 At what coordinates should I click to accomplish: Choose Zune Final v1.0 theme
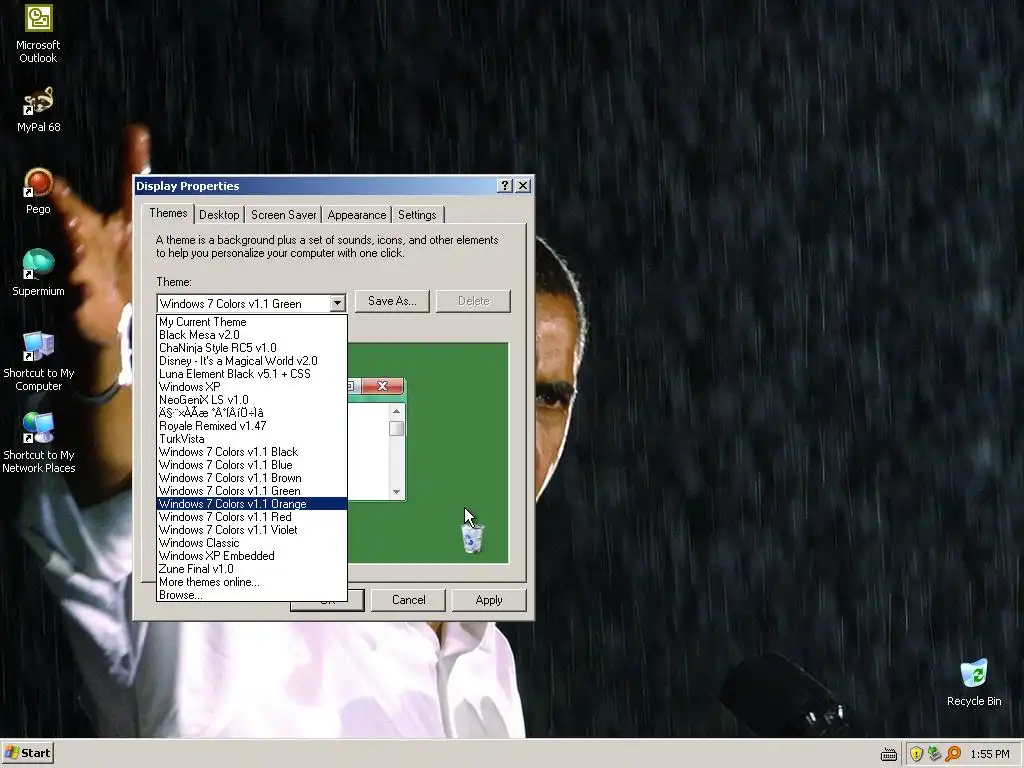pyautogui.click(x=251, y=569)
